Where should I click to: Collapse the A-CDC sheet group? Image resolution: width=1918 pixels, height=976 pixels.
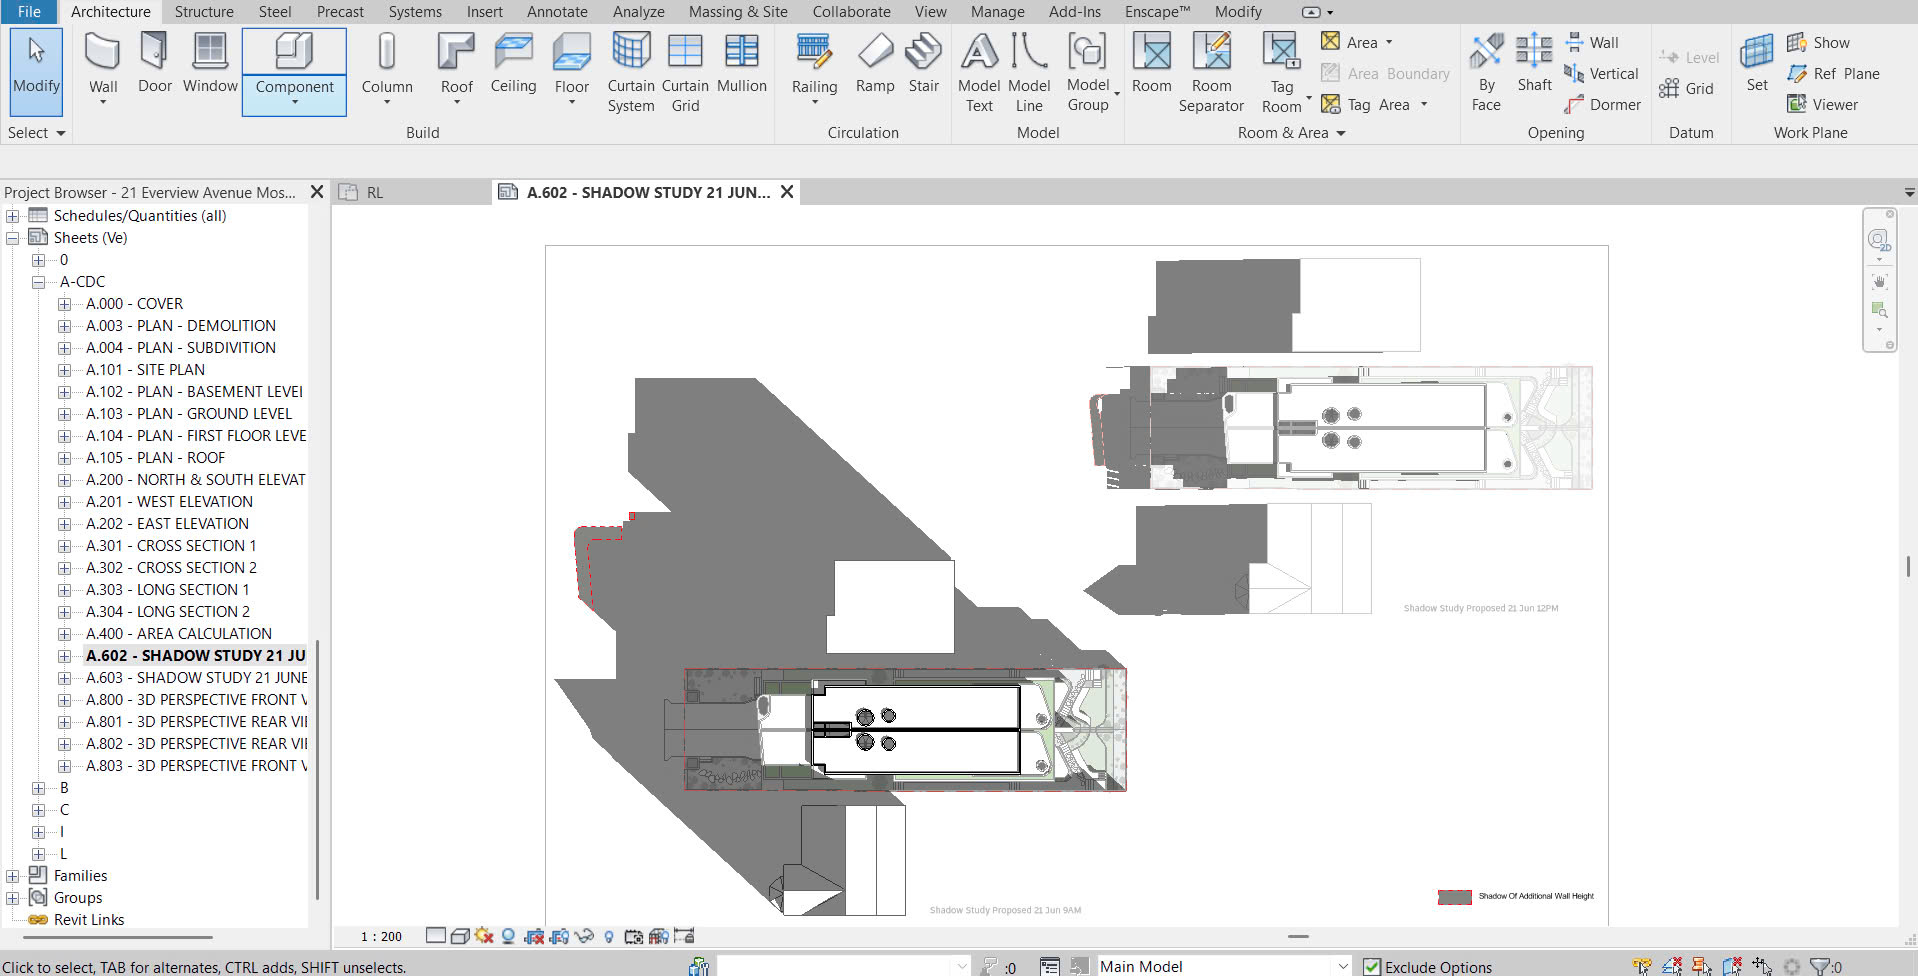[x=39, y=282]
